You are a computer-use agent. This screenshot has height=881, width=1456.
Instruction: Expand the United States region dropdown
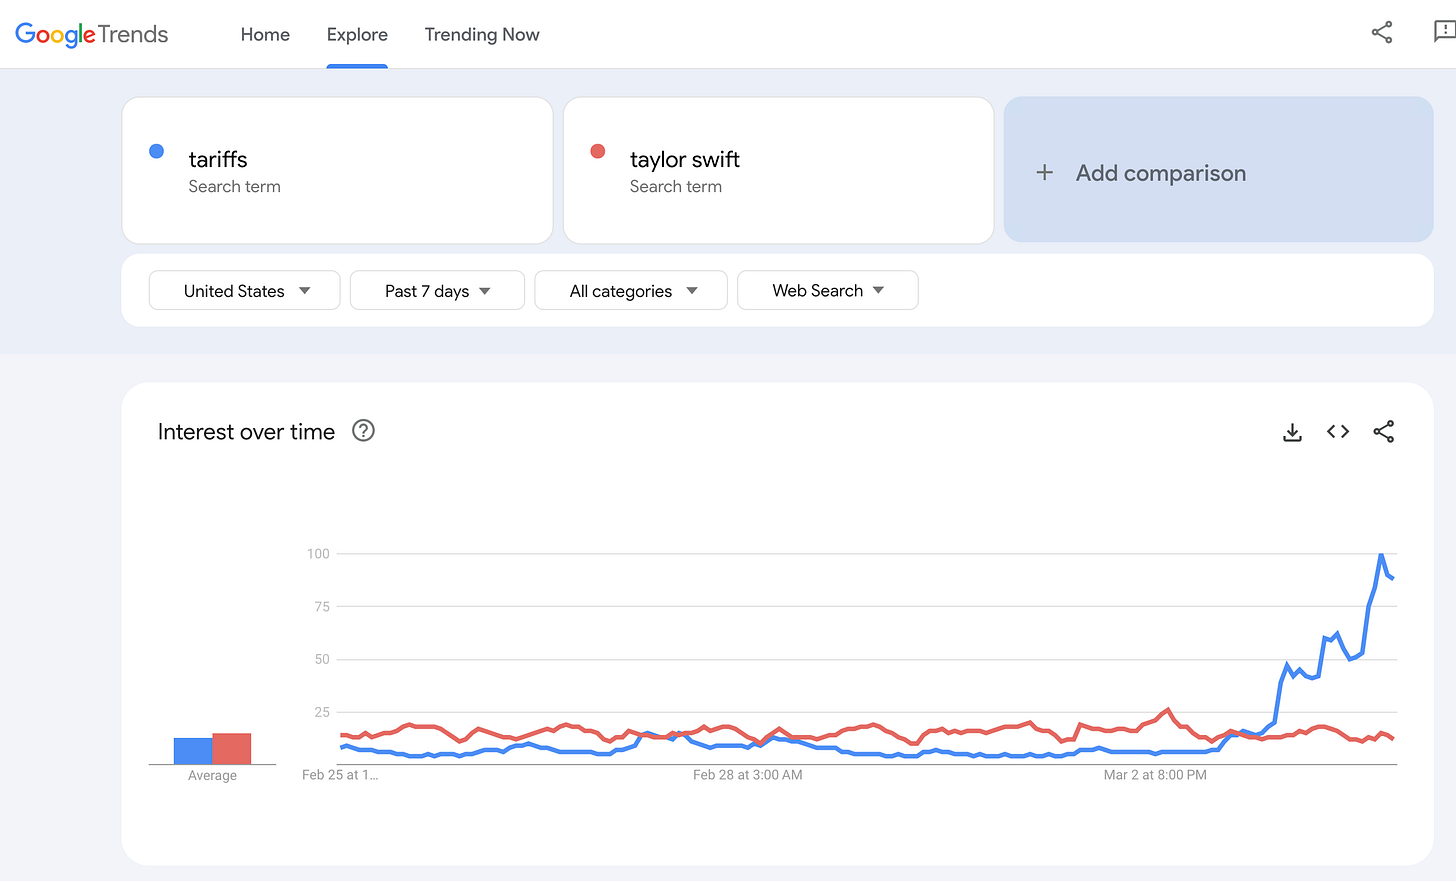click(245, 290)
